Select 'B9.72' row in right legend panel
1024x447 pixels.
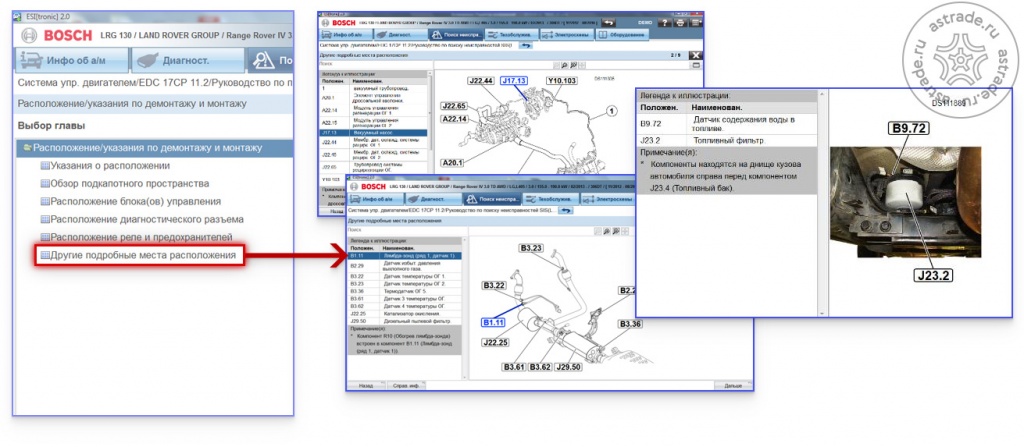pyautogui.click(x=728, y=124)
